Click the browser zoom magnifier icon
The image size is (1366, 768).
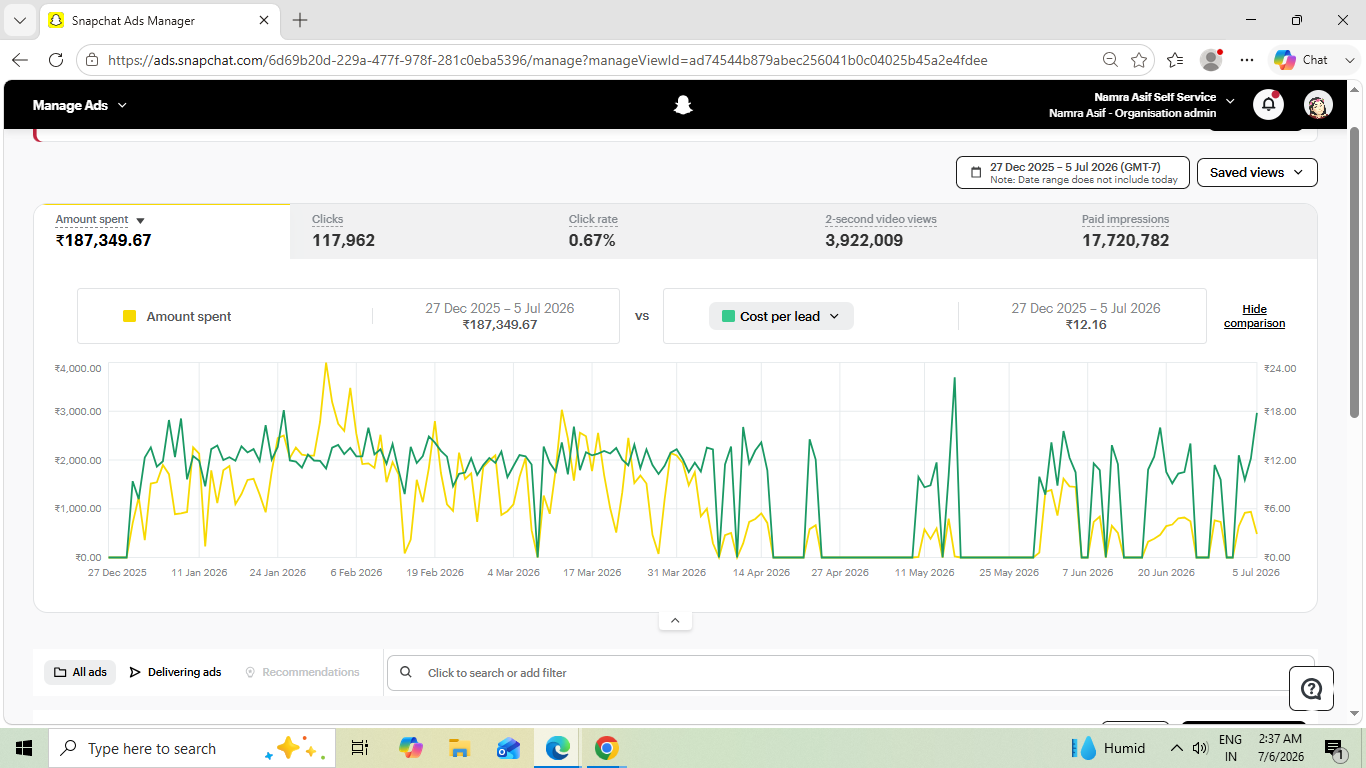click(1110, 60)
